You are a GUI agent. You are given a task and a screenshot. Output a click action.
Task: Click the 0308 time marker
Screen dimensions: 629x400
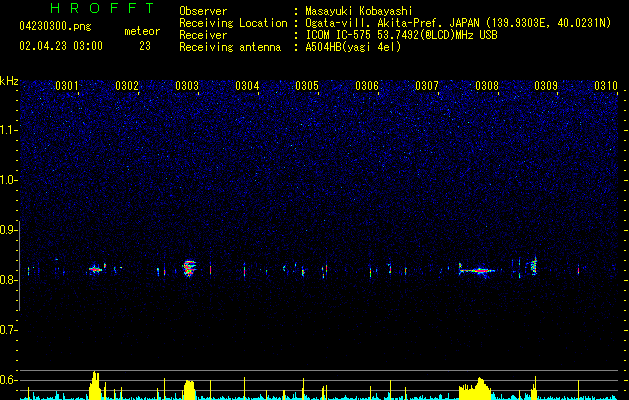coord(487,86)
